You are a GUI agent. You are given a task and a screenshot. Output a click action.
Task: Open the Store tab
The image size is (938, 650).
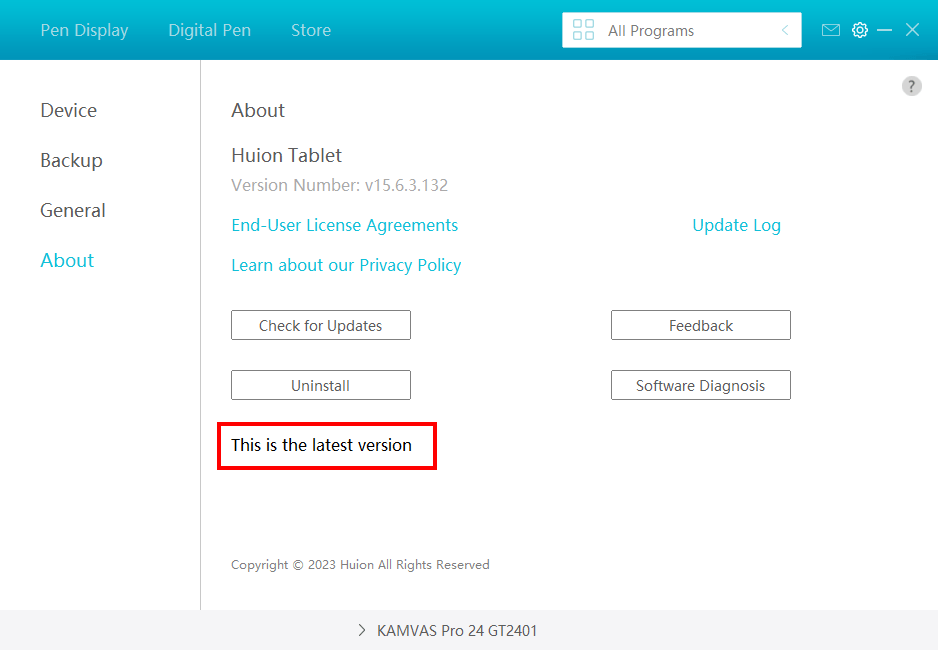[311, 30]
